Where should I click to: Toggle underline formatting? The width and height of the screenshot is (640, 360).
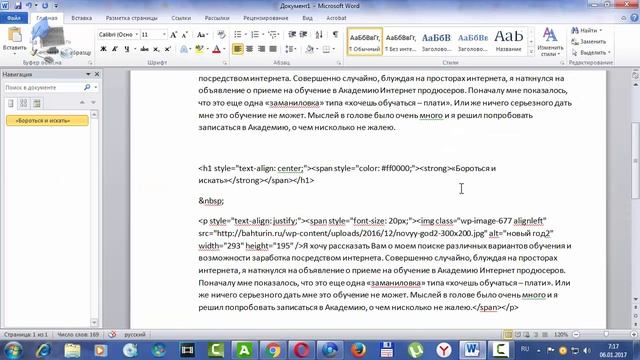pyautogui.click(x=127, y=49)
